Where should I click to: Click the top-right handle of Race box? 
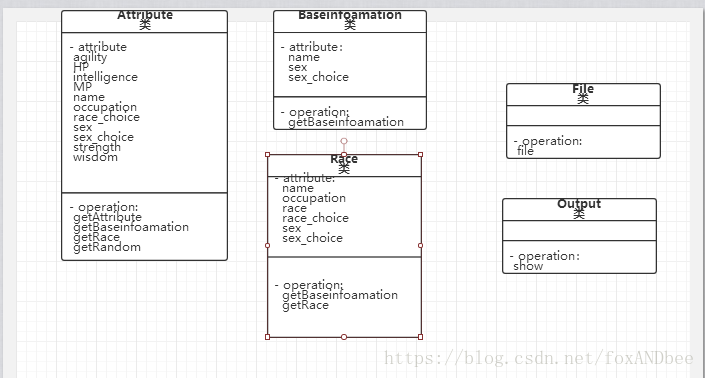[420, 155]
